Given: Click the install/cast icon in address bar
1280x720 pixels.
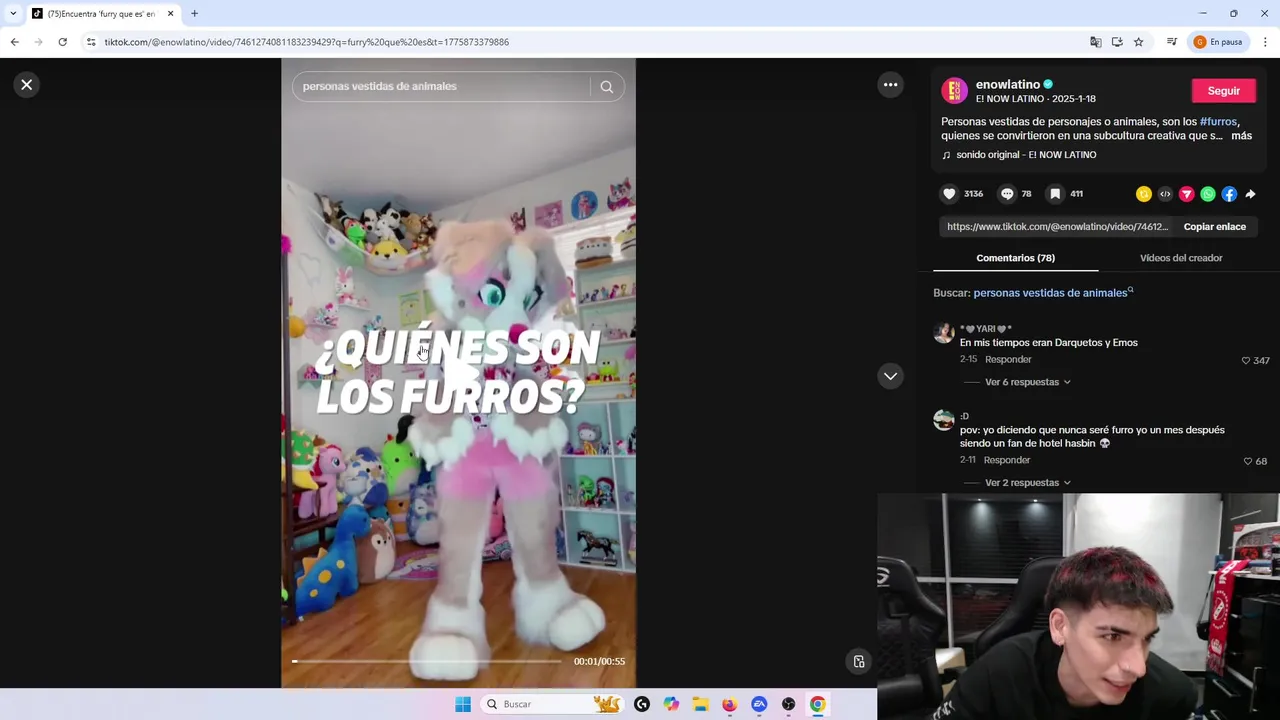Looking at the screenshot, I should coord(1117,42).
